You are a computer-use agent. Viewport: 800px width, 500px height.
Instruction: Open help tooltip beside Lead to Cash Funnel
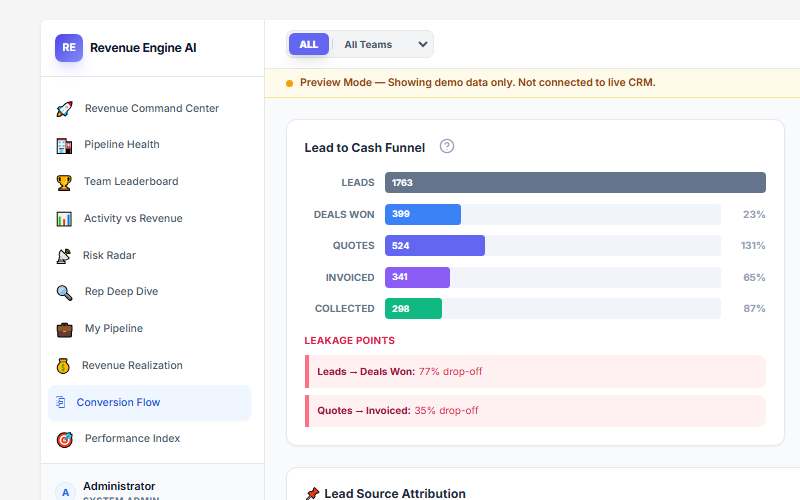click(x=447, y=146)
